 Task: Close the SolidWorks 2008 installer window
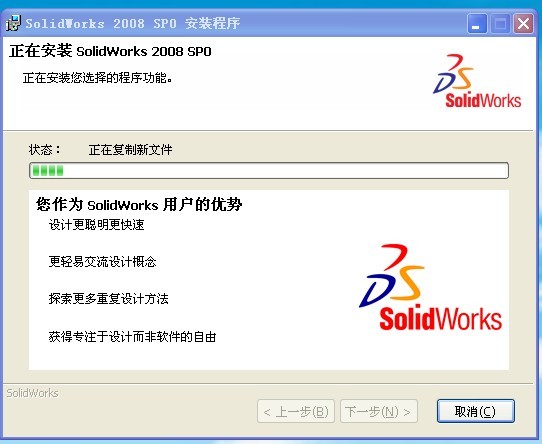(x=523, y=24)
